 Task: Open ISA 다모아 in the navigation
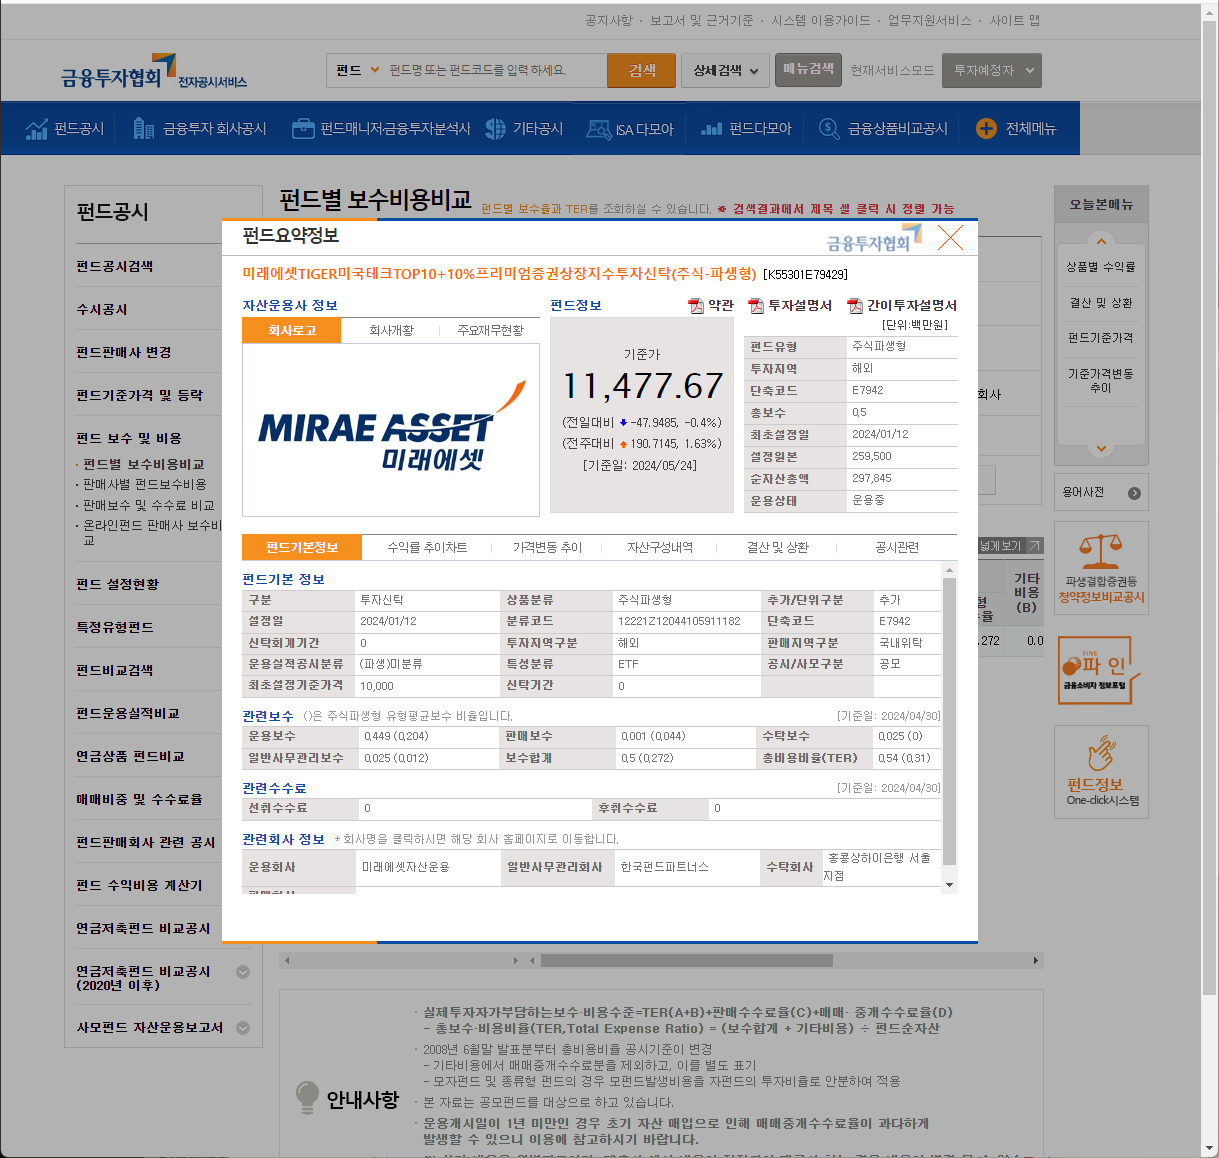pyautogui.click(x=630, y=128)
